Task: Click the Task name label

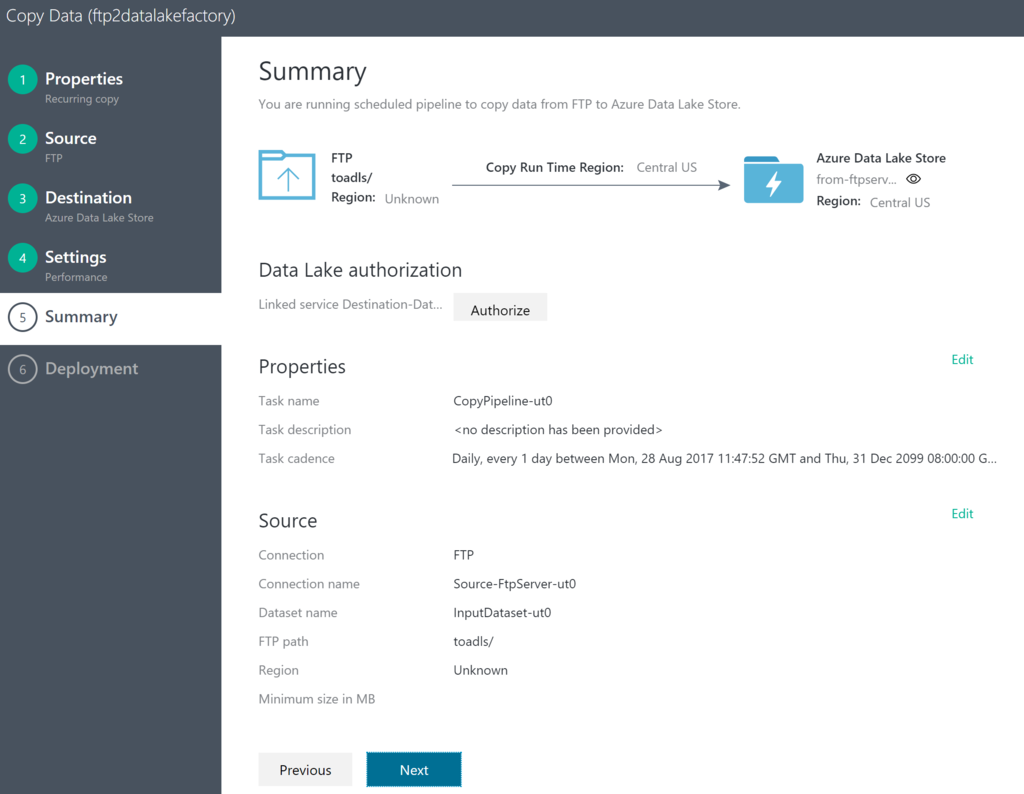Action: (289, 401)
